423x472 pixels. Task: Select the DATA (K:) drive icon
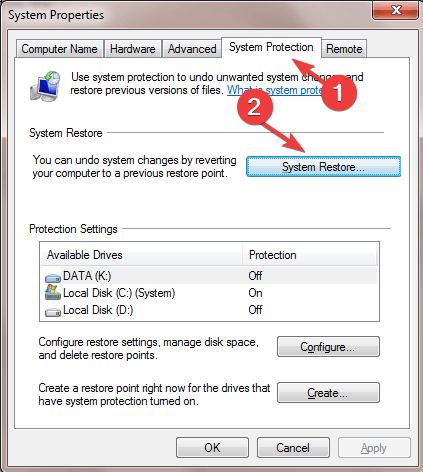(x=53, y=278)
